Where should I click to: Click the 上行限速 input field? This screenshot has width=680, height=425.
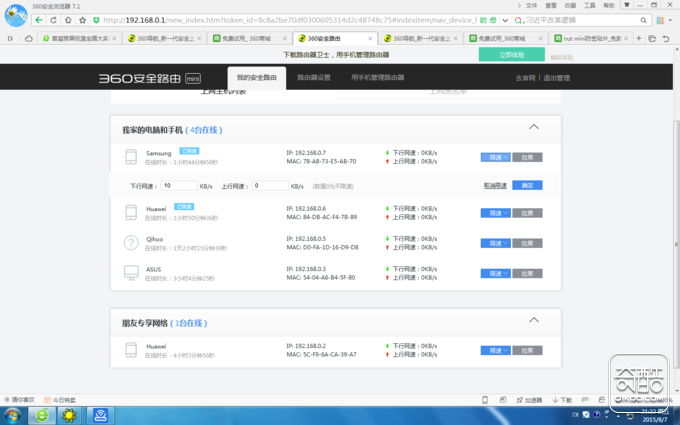coord(270,186)
